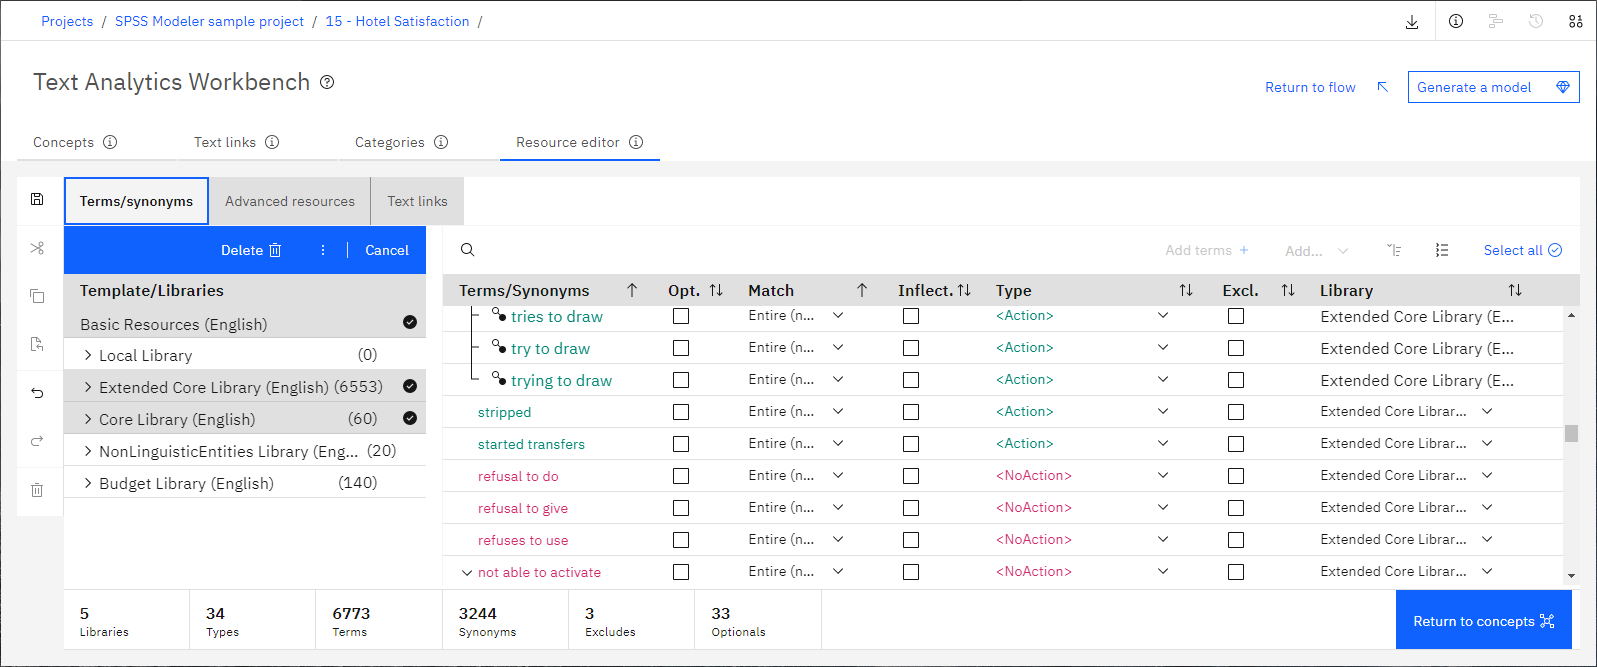The image size is (1597, 667).
Task: Sort by Excl. column arrows
Action: (x=1288, y=290)
